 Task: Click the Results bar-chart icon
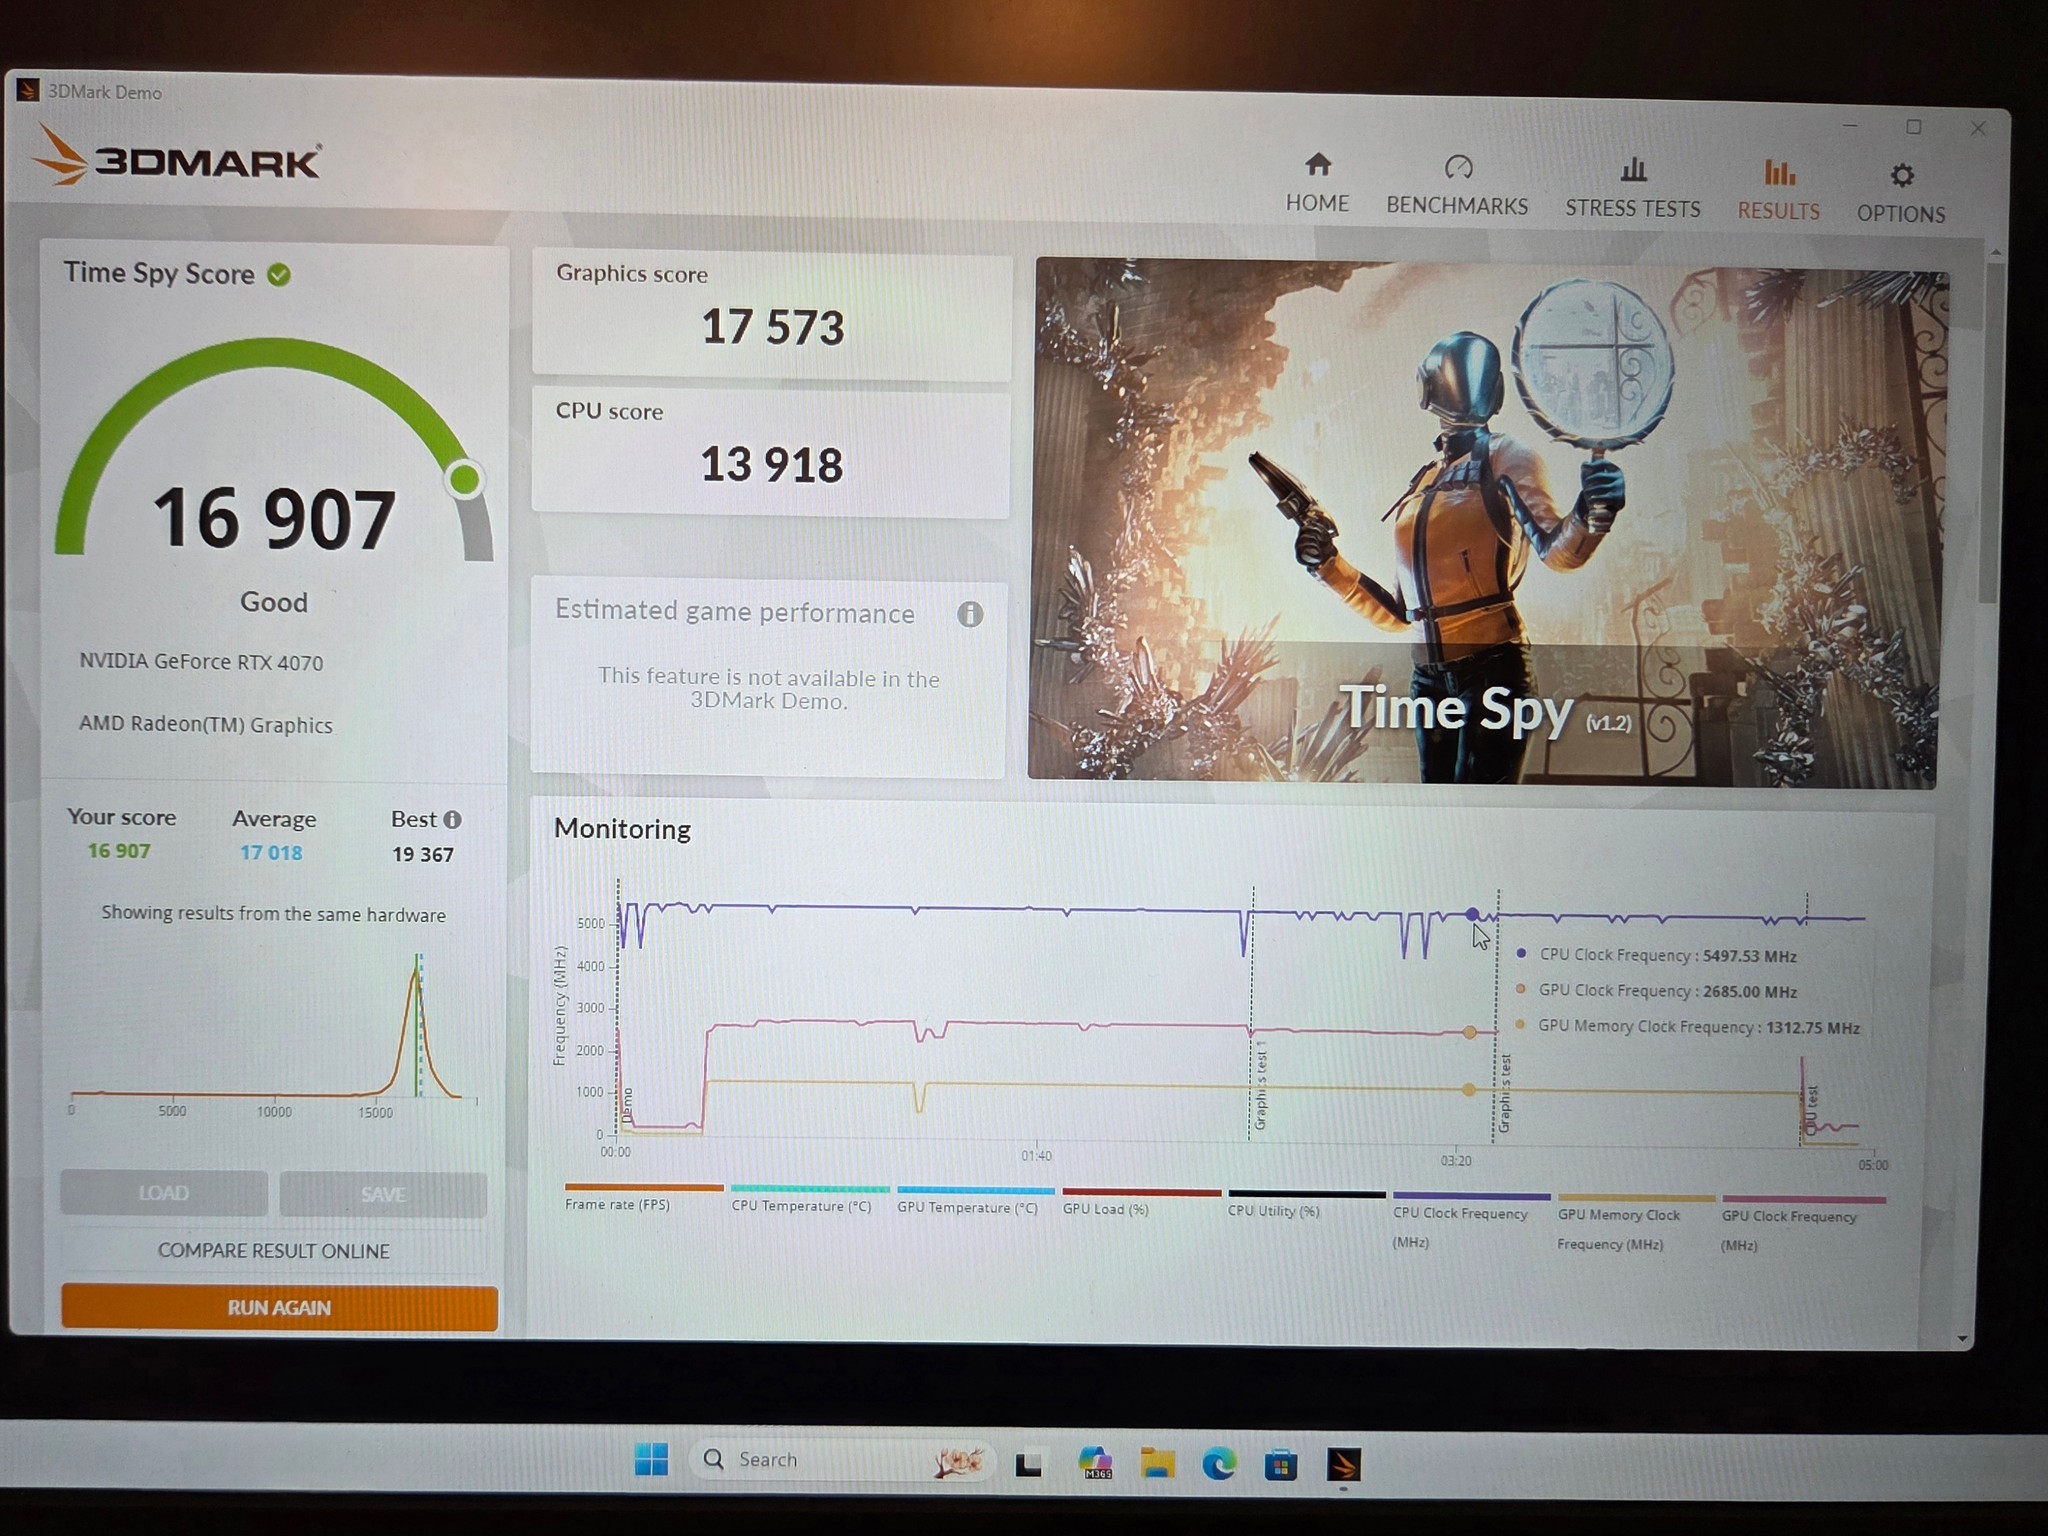click(1778, 172)
